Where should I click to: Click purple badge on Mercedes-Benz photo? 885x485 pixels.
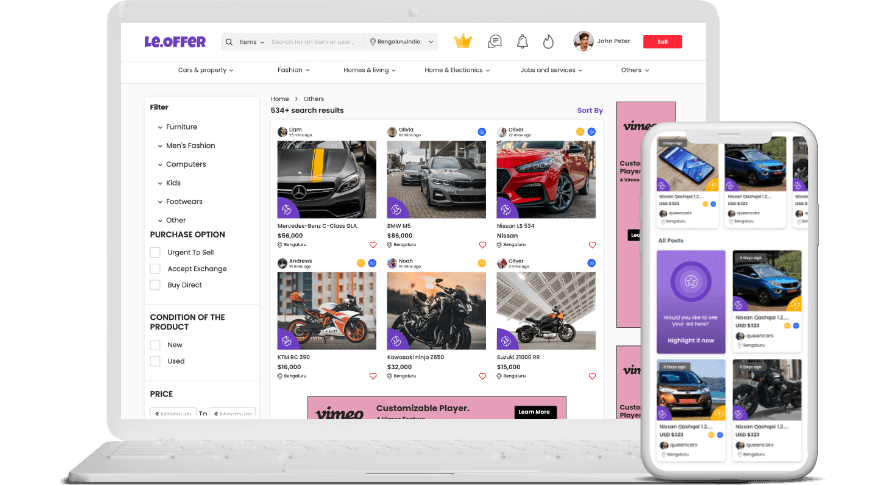pos(287,209)
